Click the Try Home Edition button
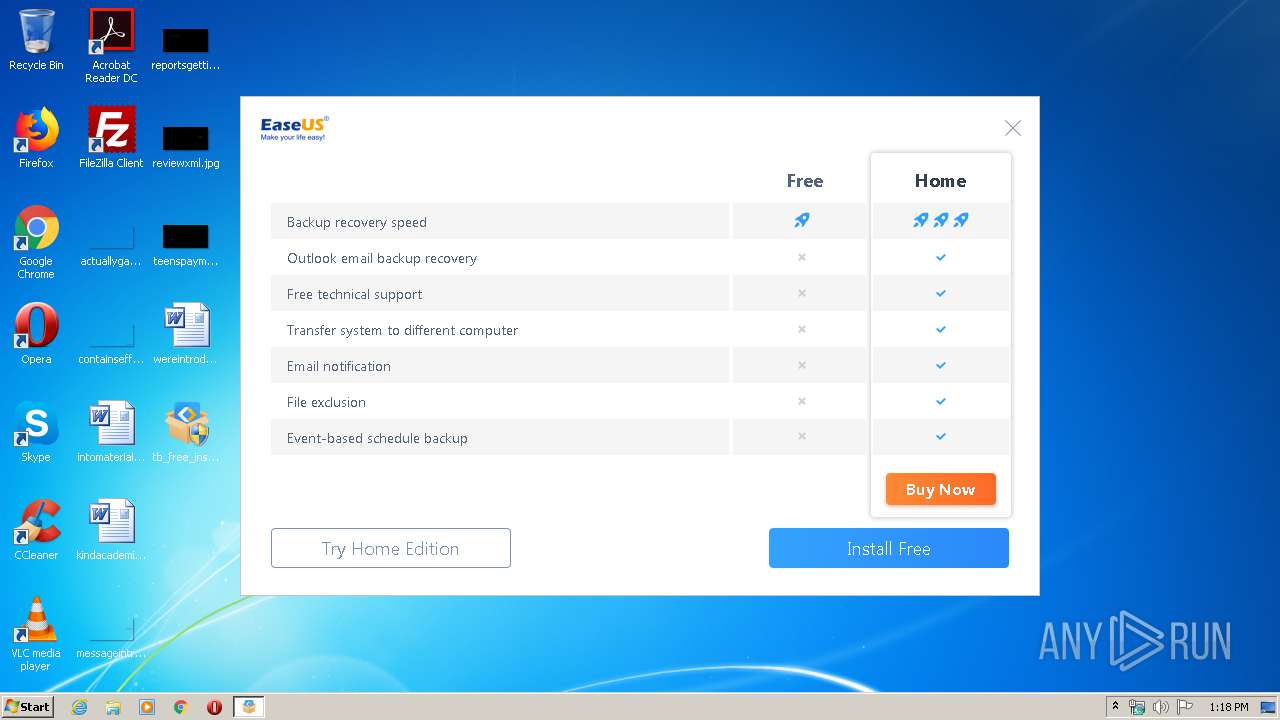Screen dimensions: 1280x720 tap(390, 548)
